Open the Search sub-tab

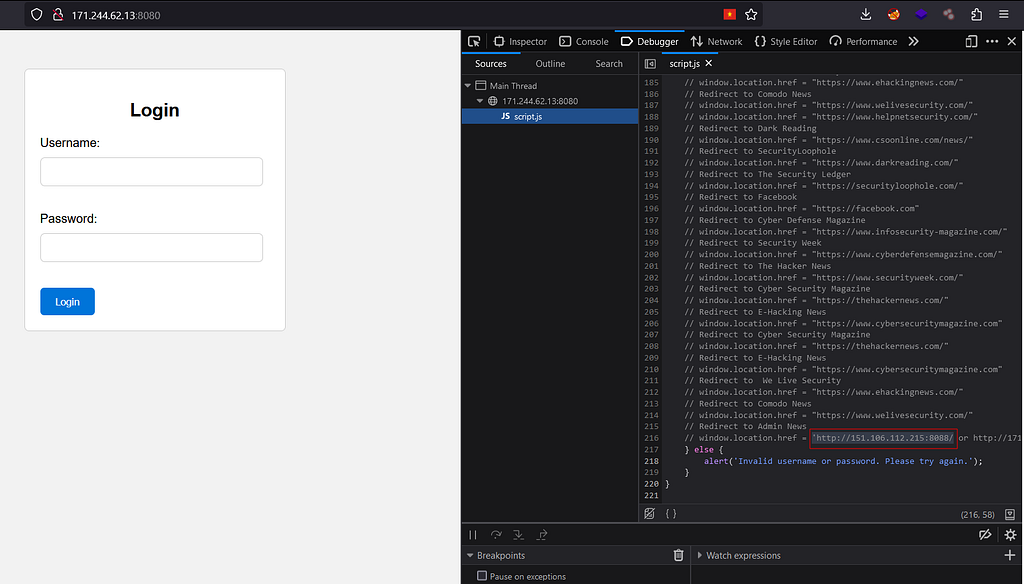click(609, 63)
